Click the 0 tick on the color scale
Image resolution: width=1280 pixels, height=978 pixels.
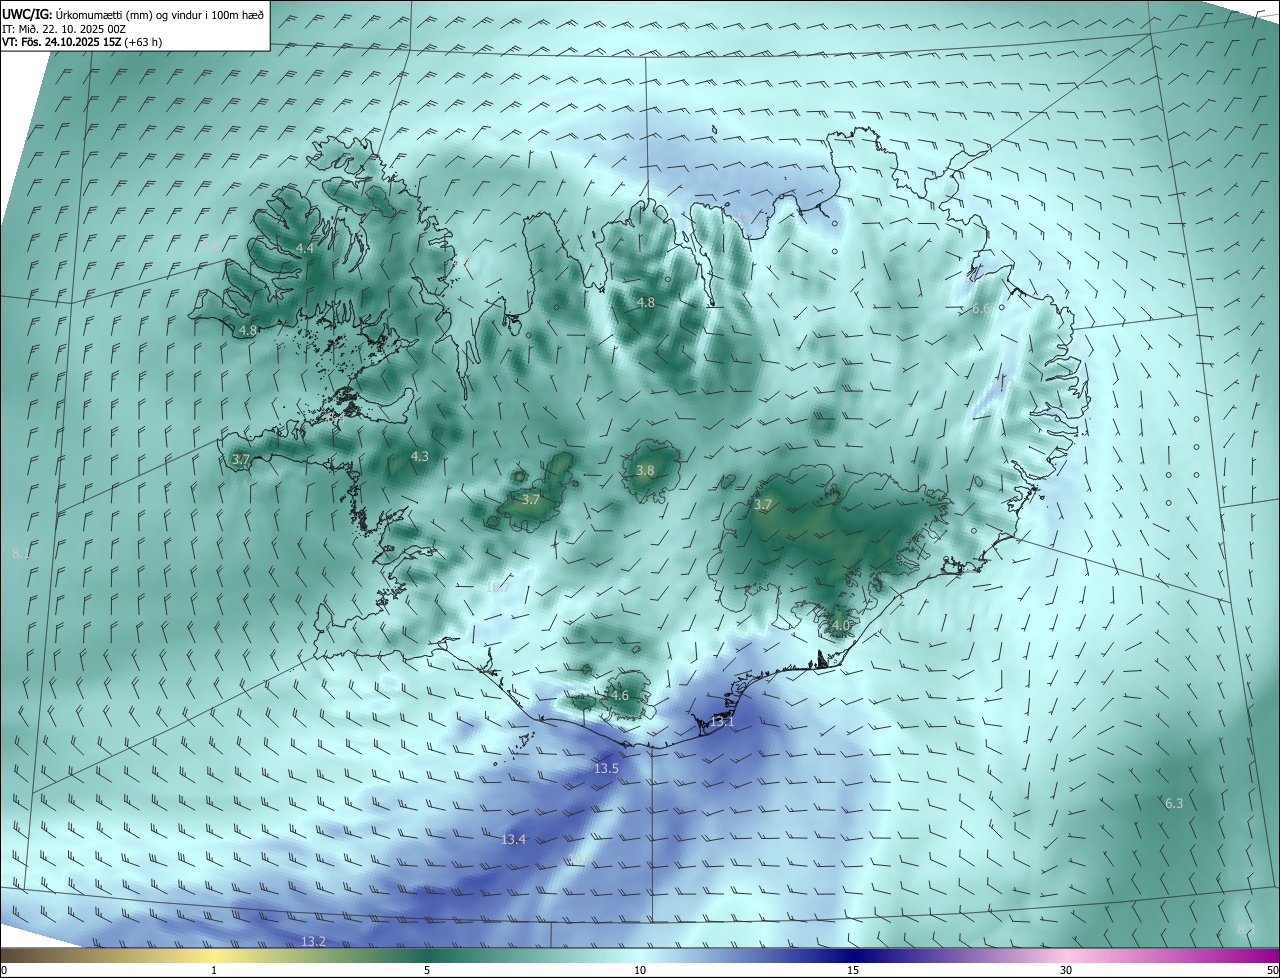point(4,970)
